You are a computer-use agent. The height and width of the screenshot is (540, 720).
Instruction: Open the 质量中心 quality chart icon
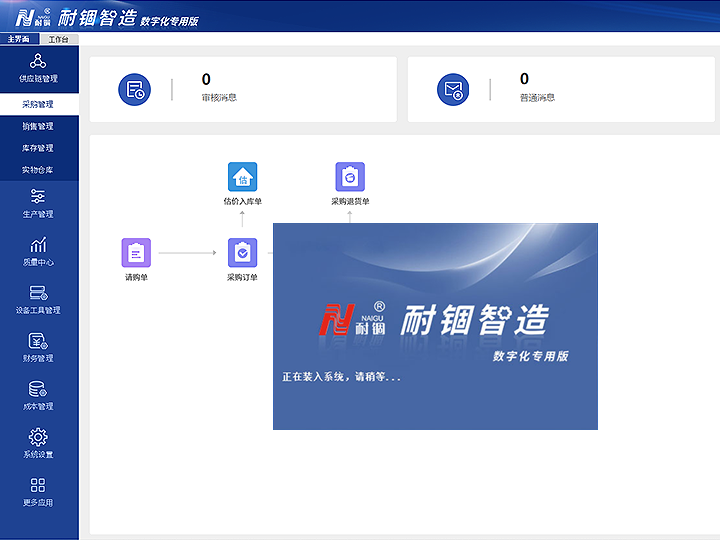(x=38, y=244)
